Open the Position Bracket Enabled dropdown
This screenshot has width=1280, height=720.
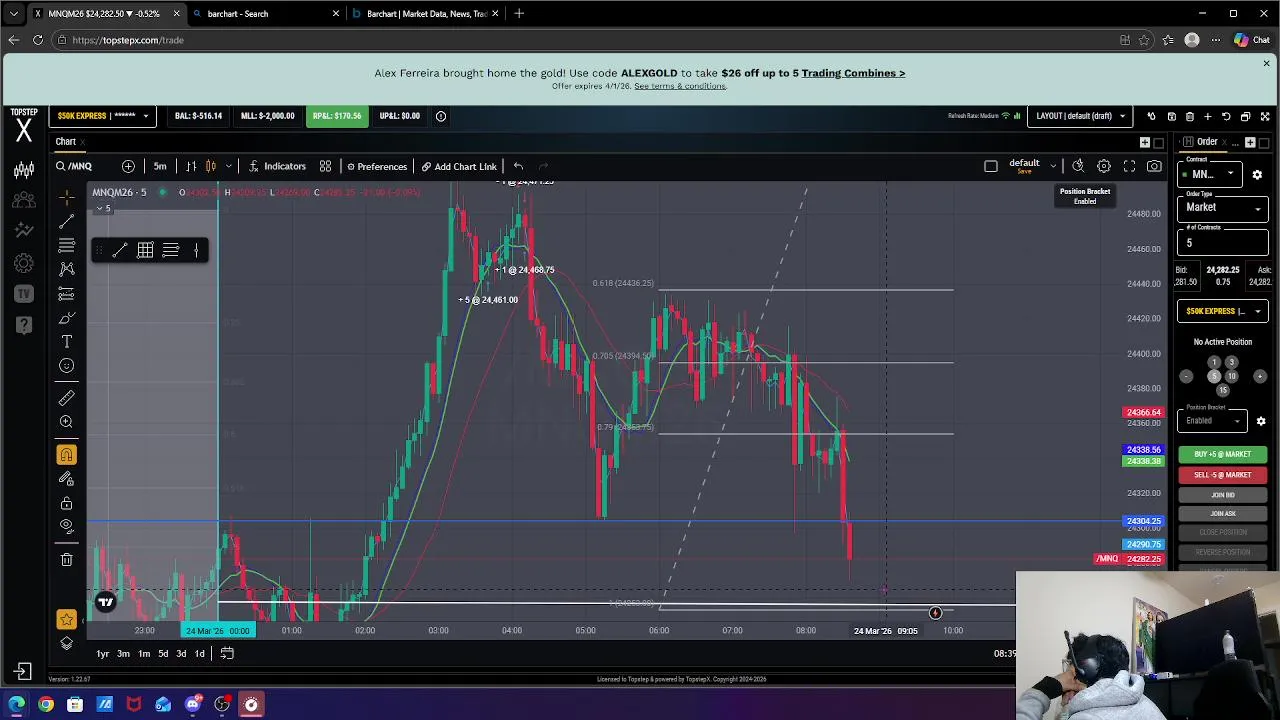[x=1212, y=421]
